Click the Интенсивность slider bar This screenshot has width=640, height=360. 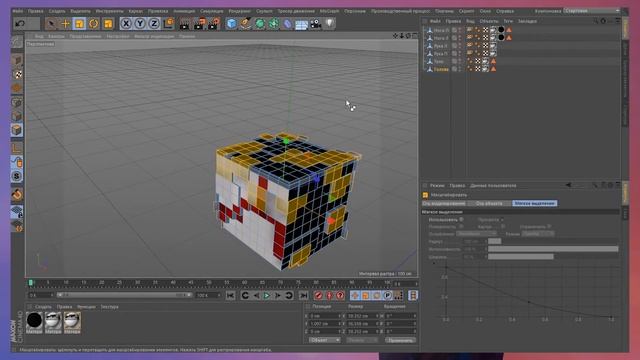click(x=553, y=249)
